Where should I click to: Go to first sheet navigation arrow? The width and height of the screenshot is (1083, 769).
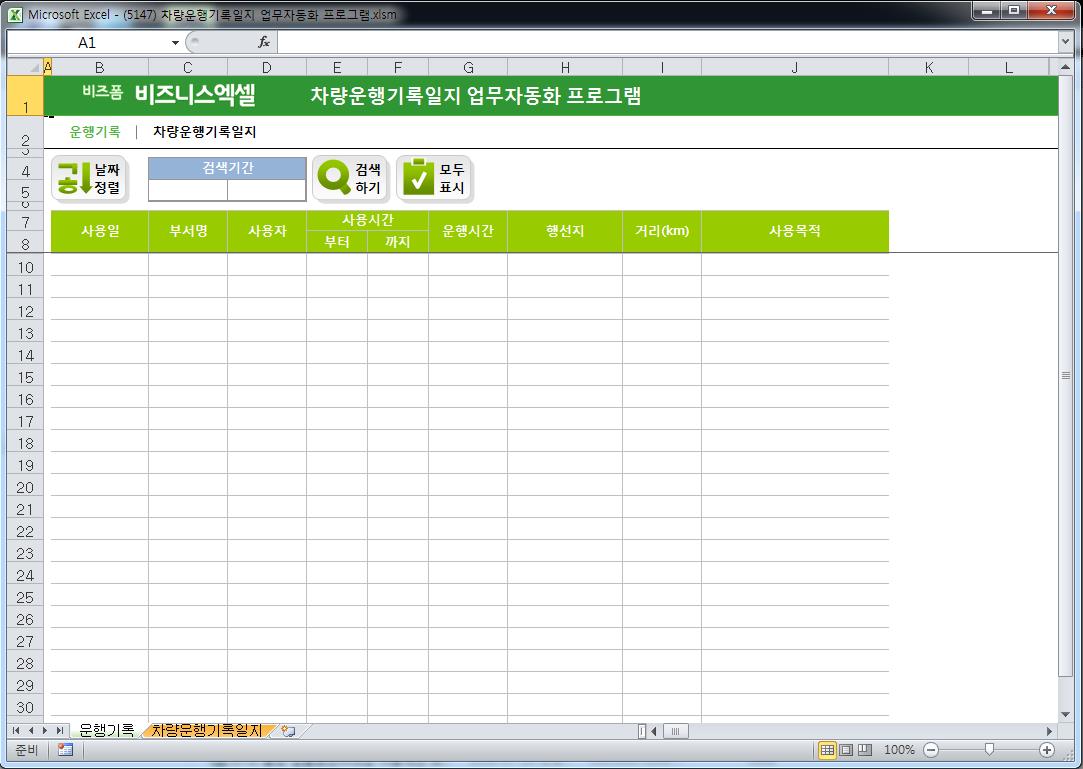click(x=16, y=730)
